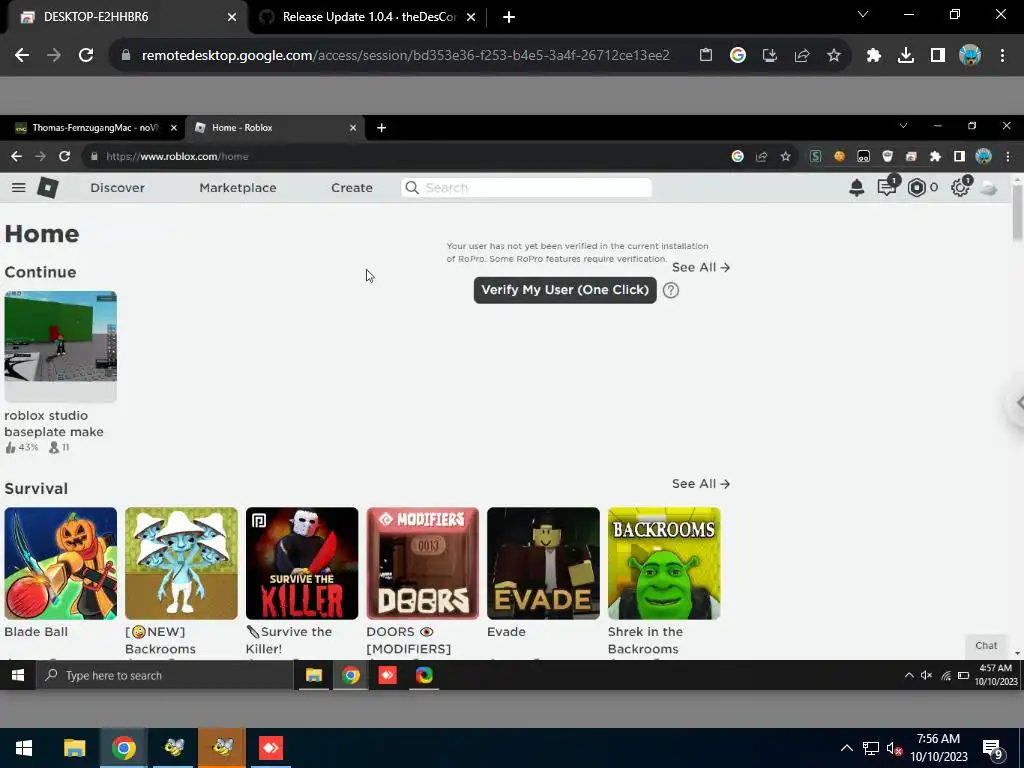Open the Evade game thumbnail
1024x768 pixels.
click(543, 564)
